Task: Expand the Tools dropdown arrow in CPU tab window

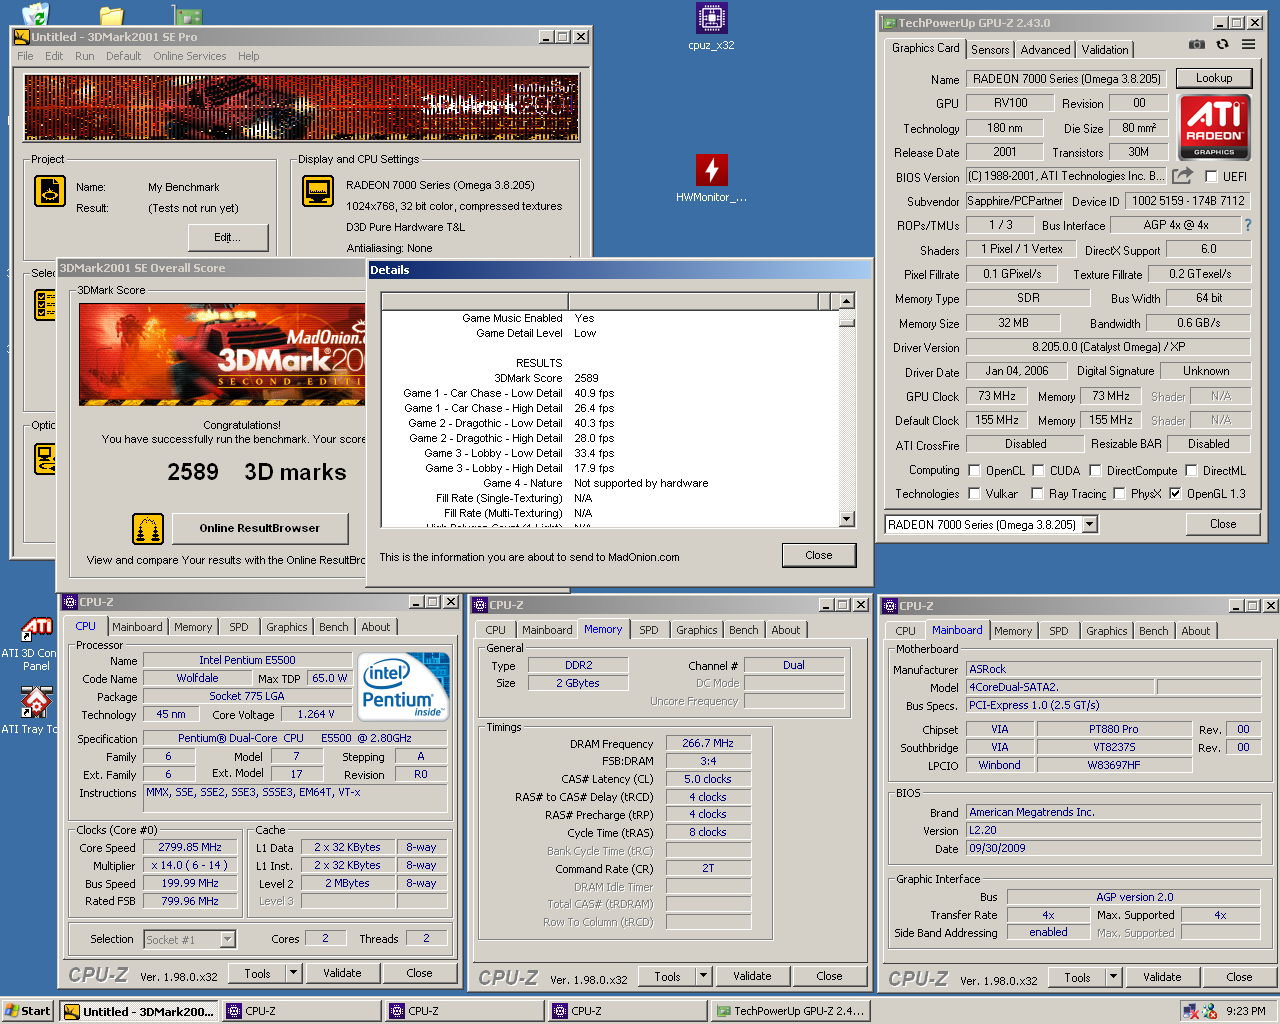Action: click(x=293, y=973)
